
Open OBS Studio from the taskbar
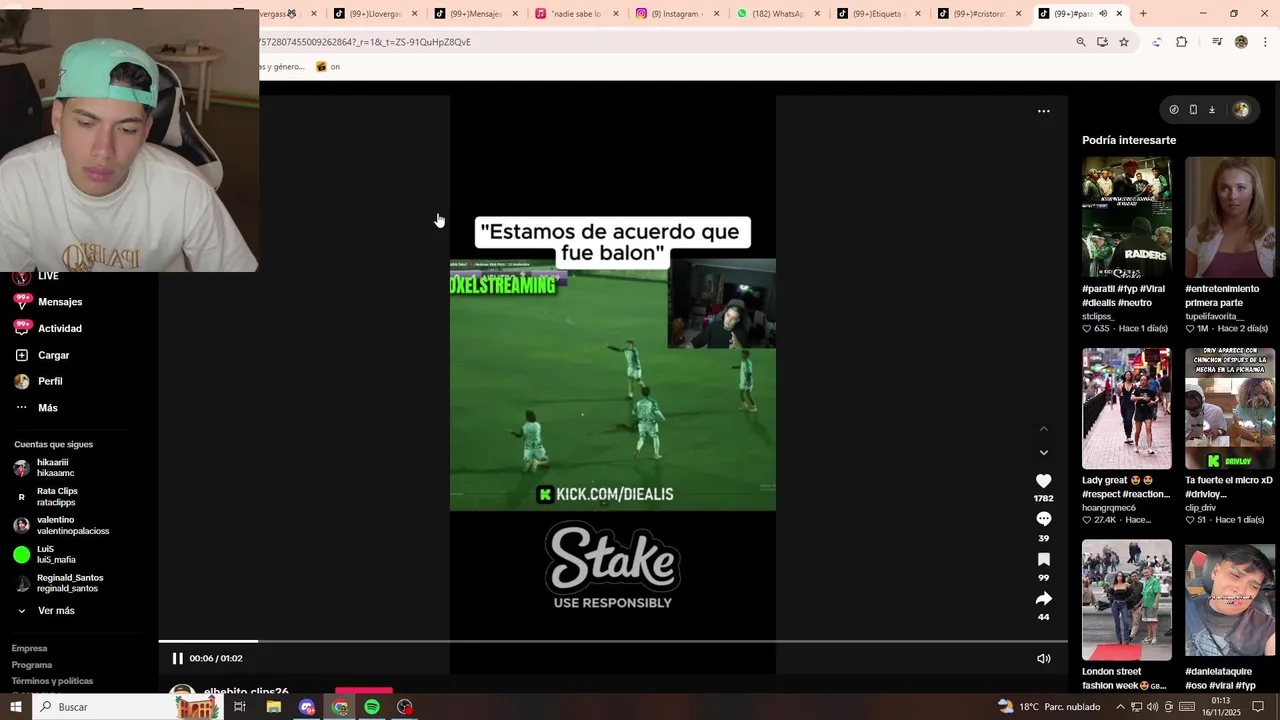tap(405, 707)
